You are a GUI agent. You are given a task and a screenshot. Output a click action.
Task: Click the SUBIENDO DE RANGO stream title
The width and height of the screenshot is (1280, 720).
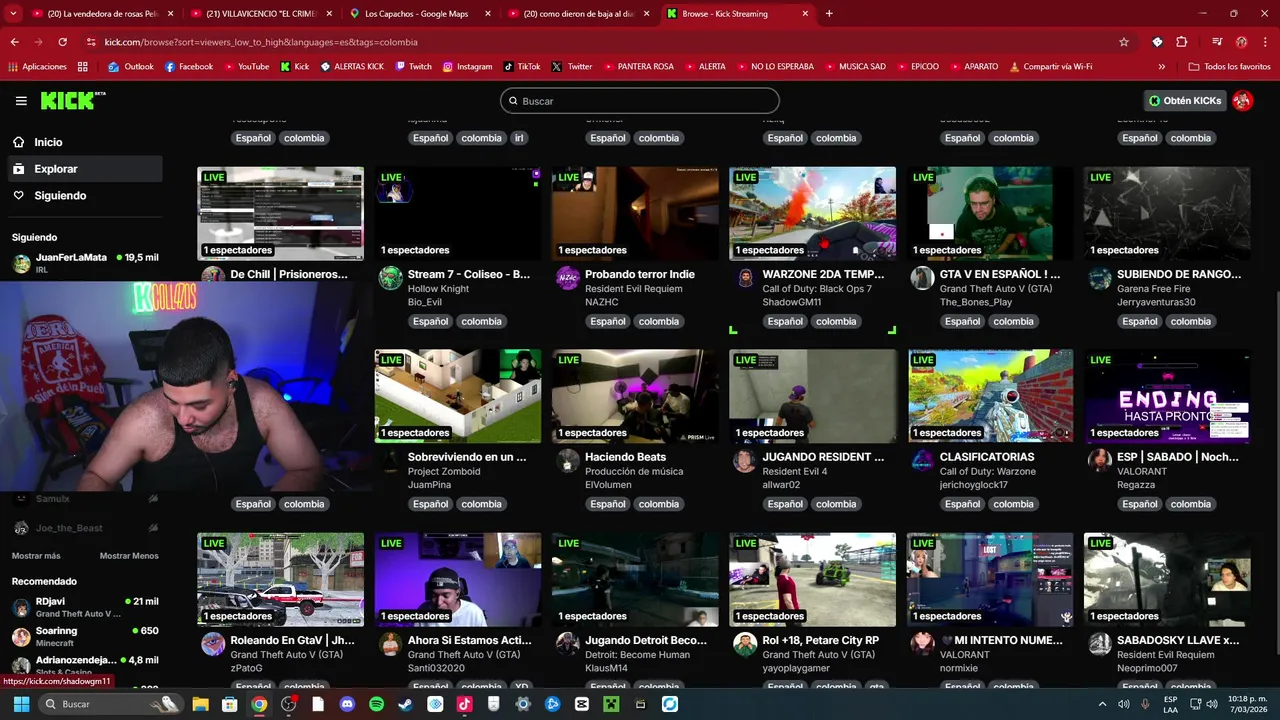pos(1179,274)
